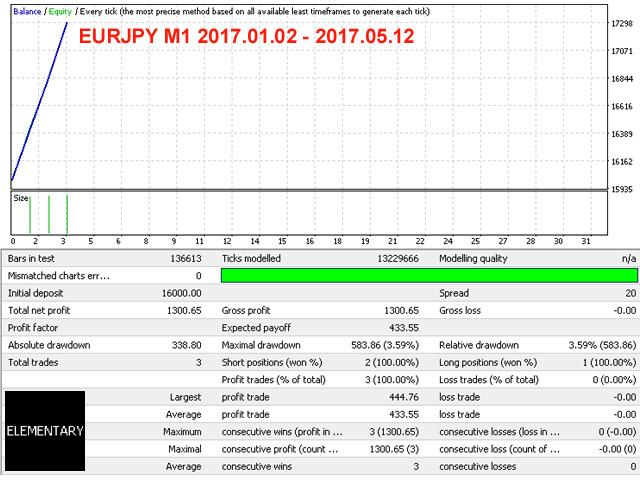Image resolution: width=640 pixels, height=480 pixels.
Task: Click Long positions value 1 (100.00%)
Action: click(609, 362)
